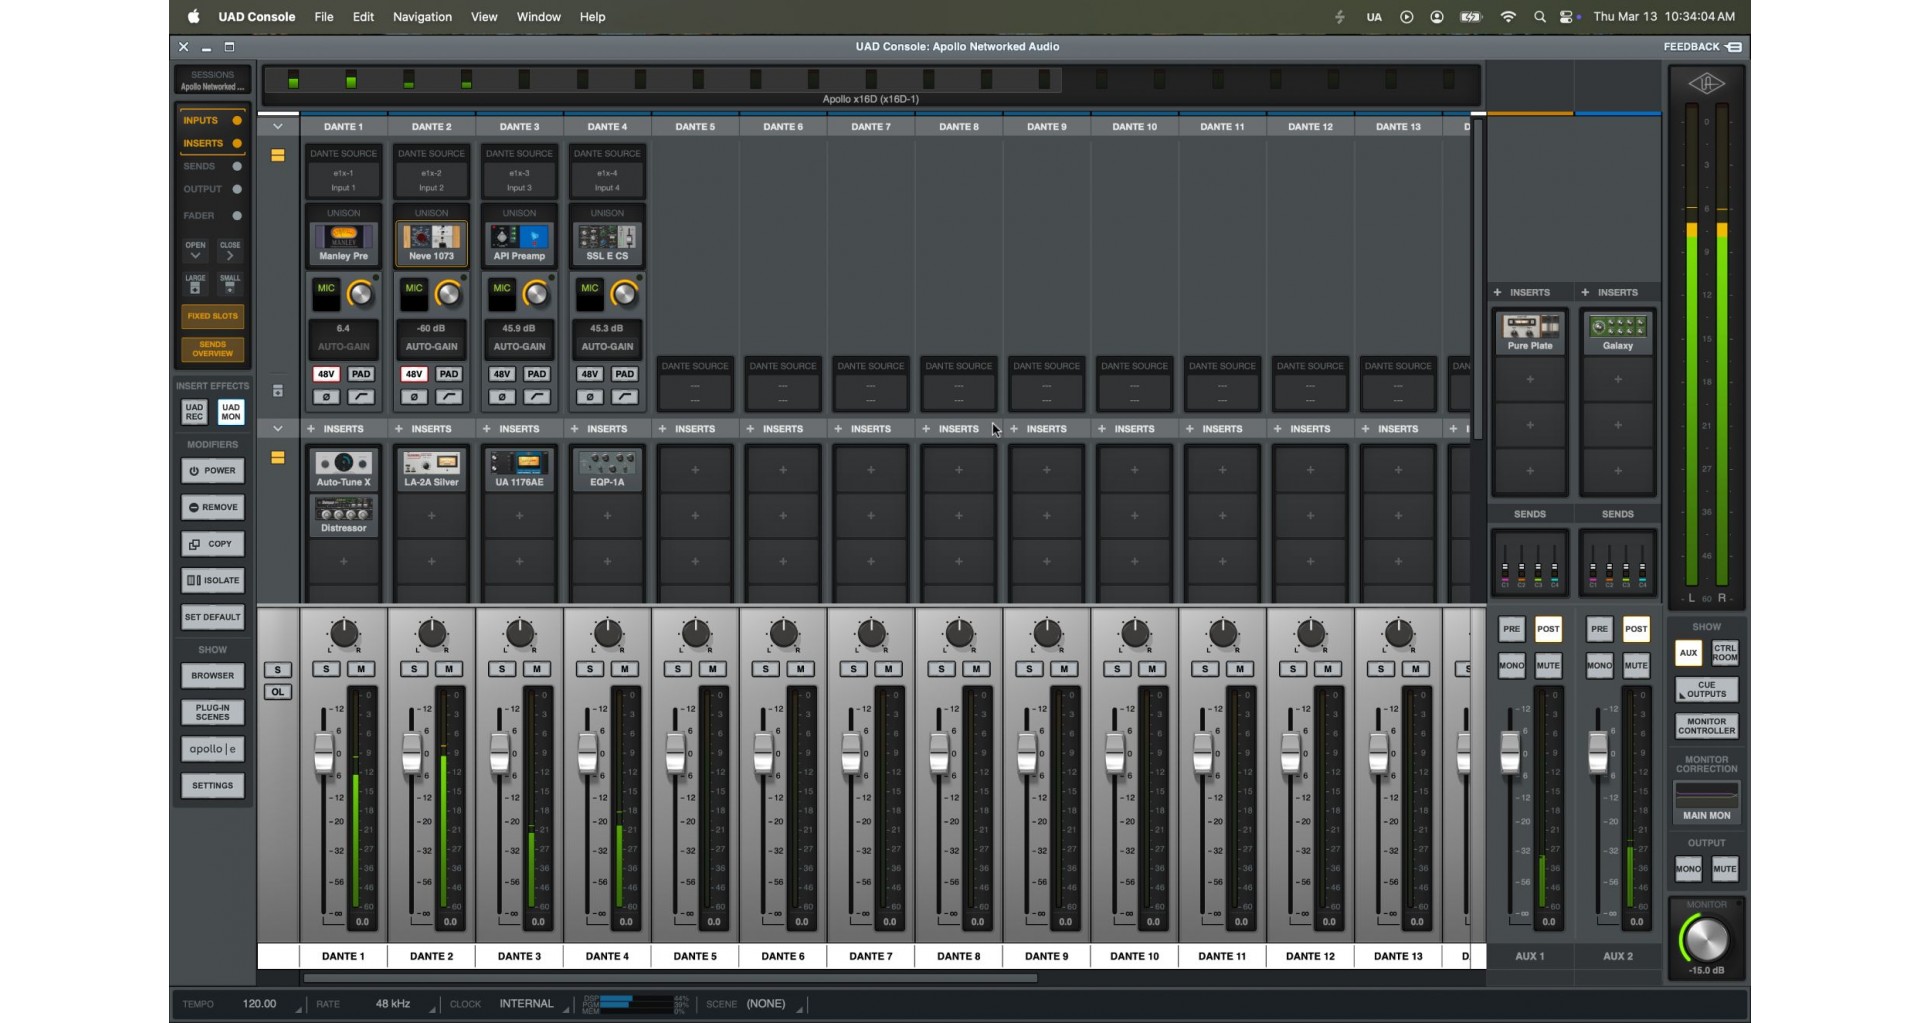Click the FEEDBACK link

pos(1701,47)
